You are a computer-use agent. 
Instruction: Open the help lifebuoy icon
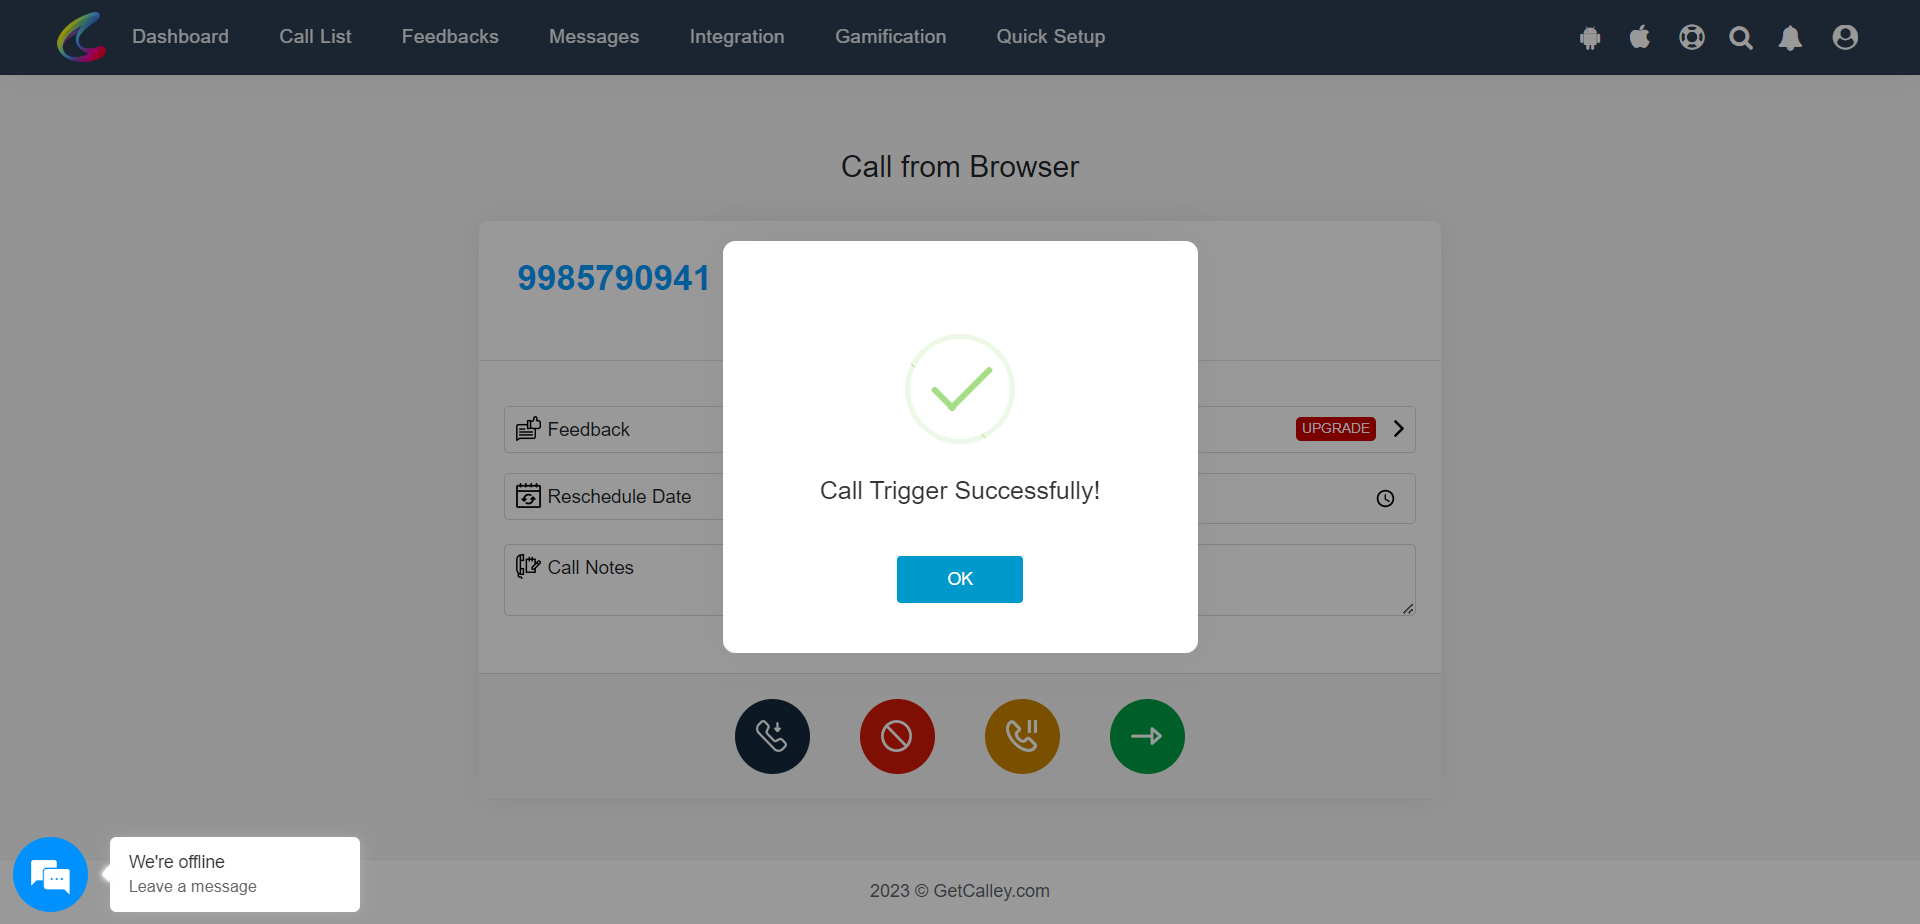point(1692,37)
